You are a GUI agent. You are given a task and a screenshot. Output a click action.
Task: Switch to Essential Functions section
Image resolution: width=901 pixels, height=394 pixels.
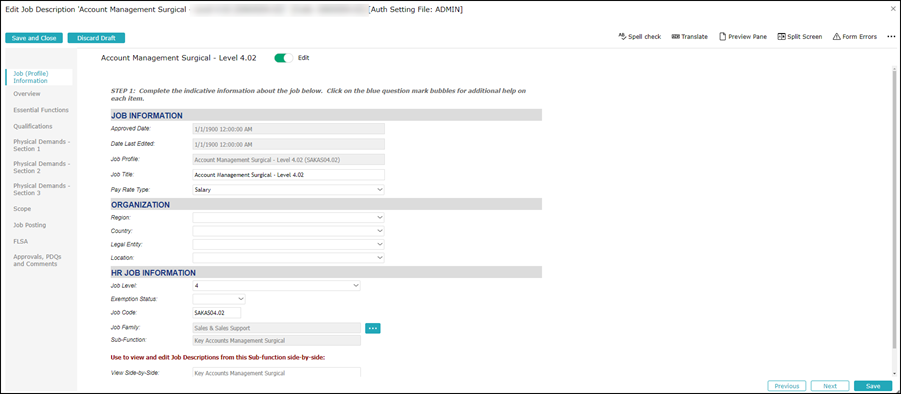pos(41,110)
